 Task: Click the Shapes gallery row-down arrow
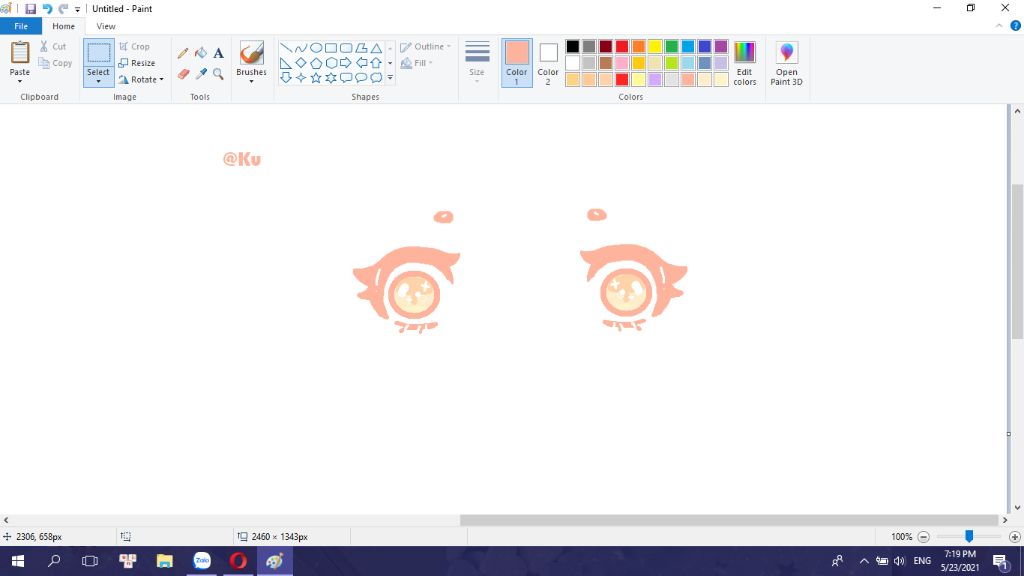pyautogui.click(x=390, y=63)
